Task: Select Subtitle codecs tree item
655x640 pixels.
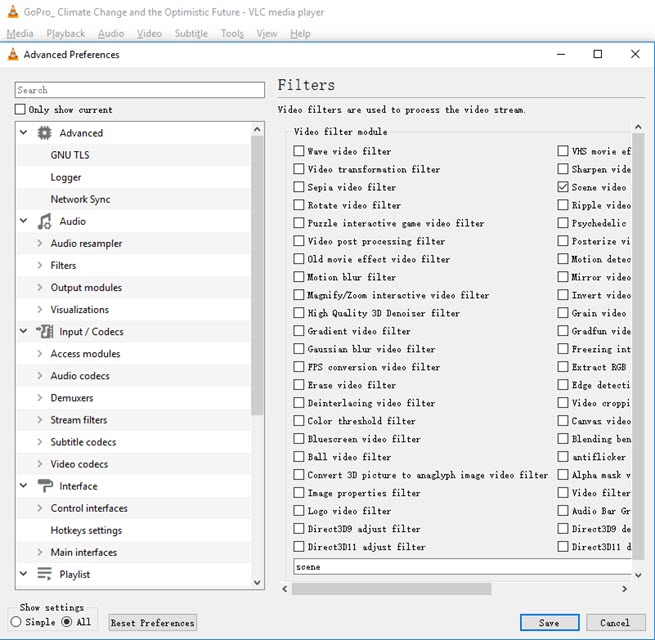Action: [84, 442]
